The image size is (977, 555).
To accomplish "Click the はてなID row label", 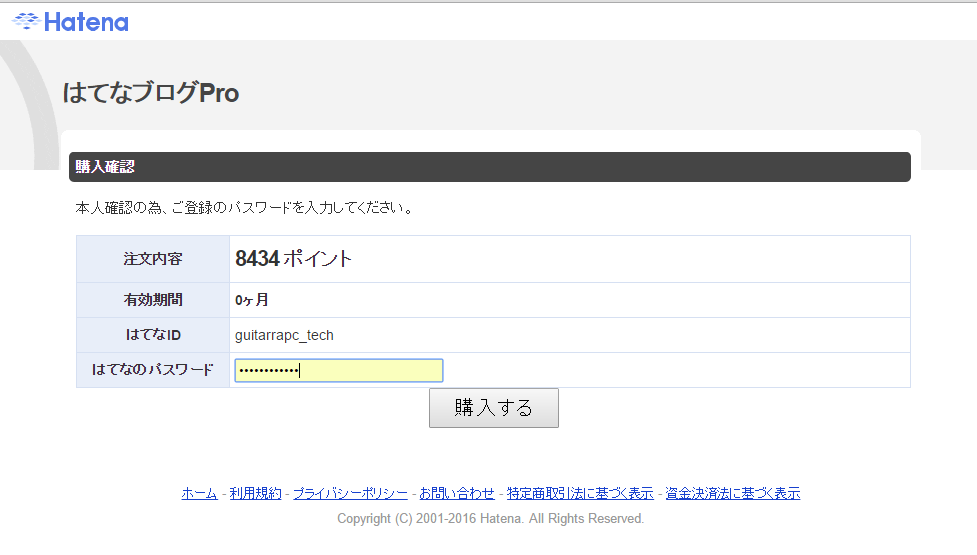I will tap(153, 335).
